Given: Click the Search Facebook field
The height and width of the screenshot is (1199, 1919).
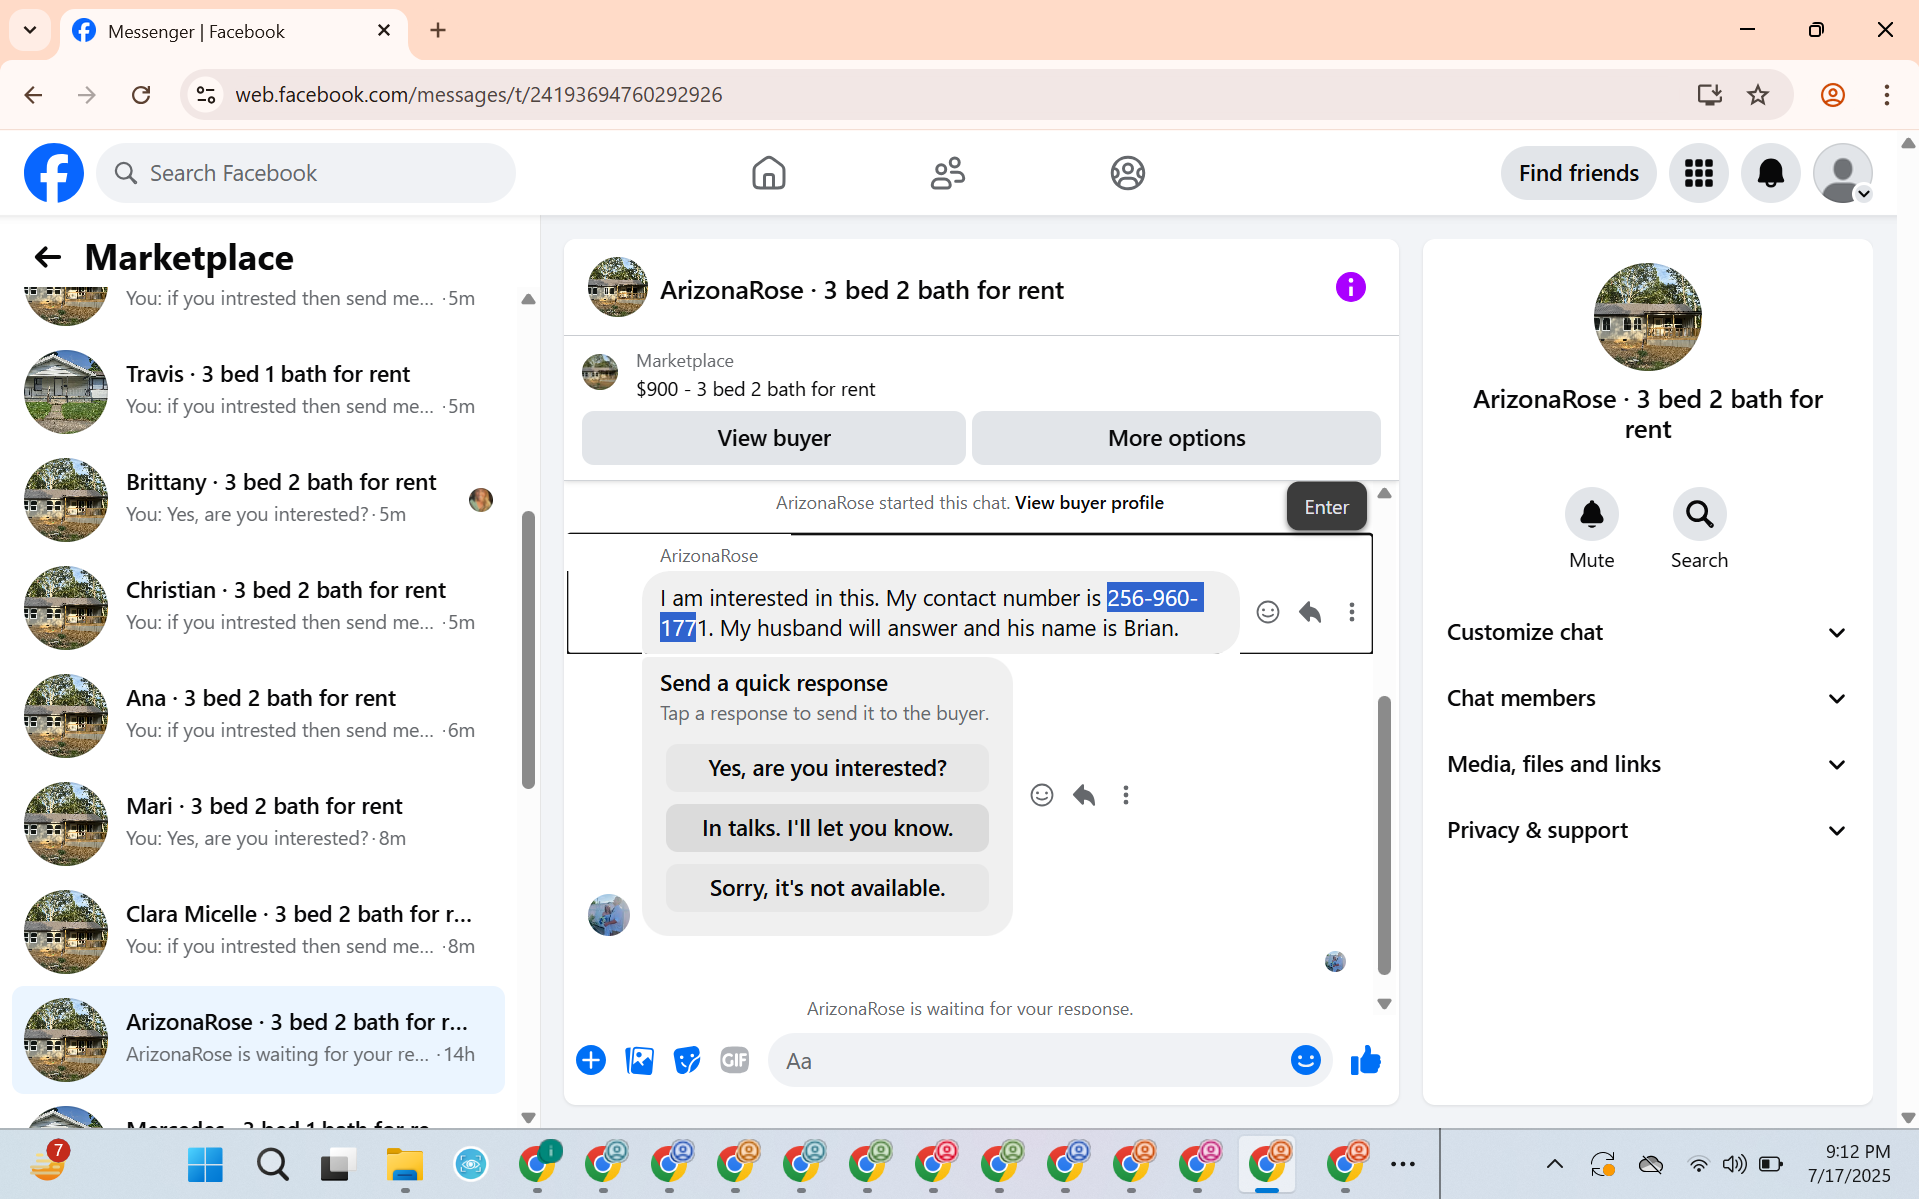Looking at the screenshot, I should pyautogui.click(x=306, y=173).
